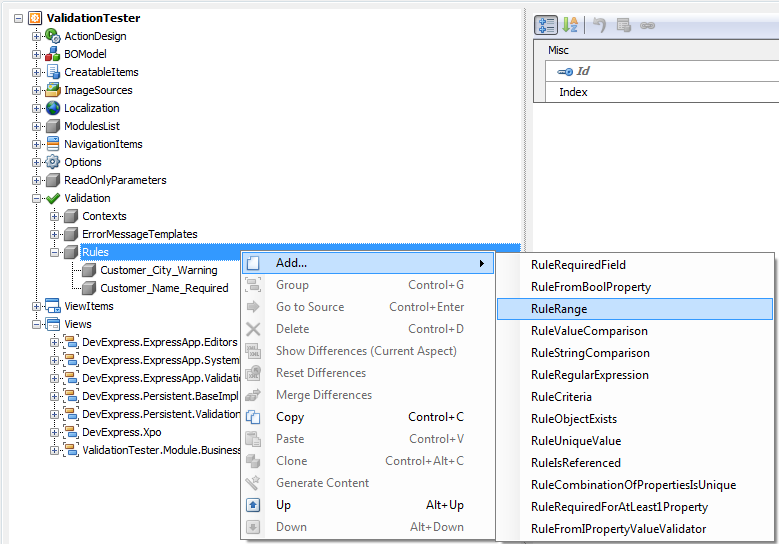Expand the NavigationItems node

tap(36, 144)
